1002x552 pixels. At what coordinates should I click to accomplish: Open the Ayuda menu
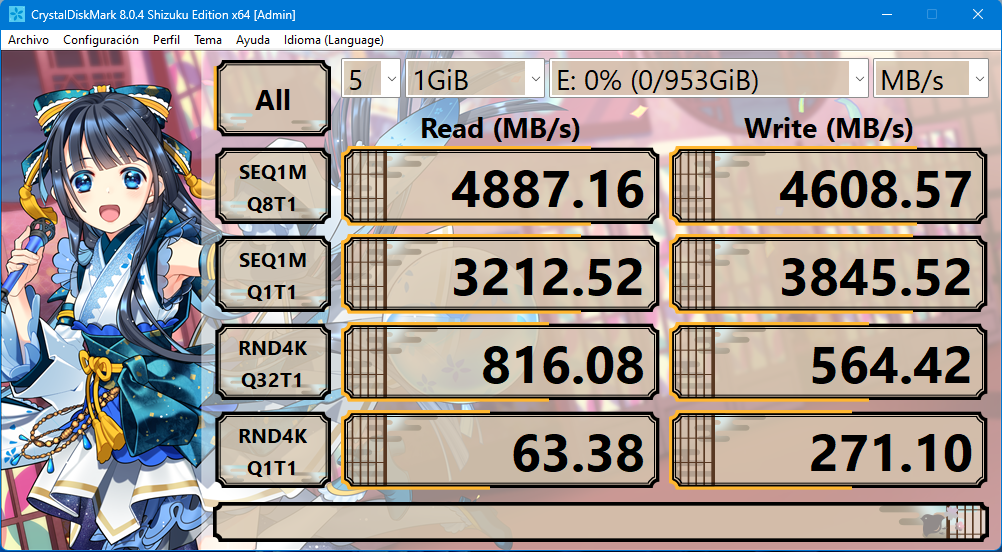click(252, 40)
